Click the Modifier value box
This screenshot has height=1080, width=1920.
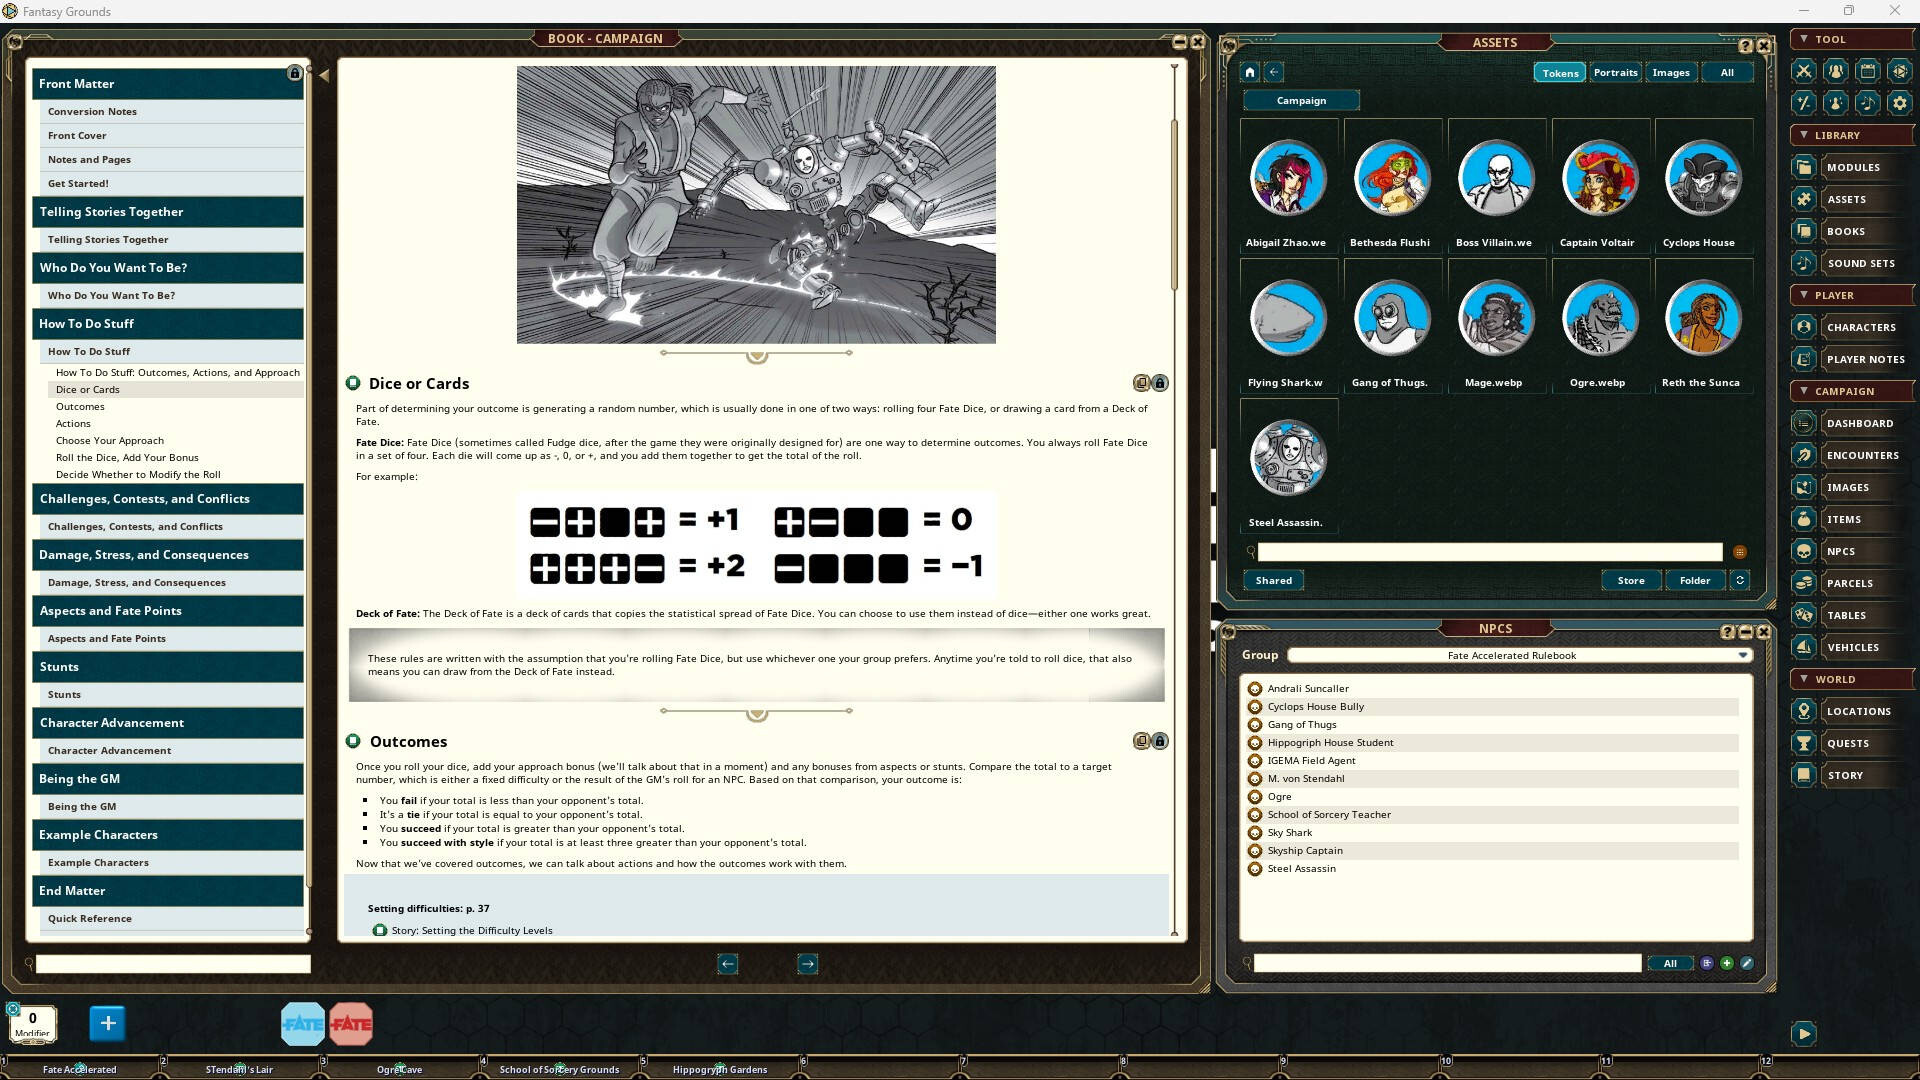point(32,1023)
